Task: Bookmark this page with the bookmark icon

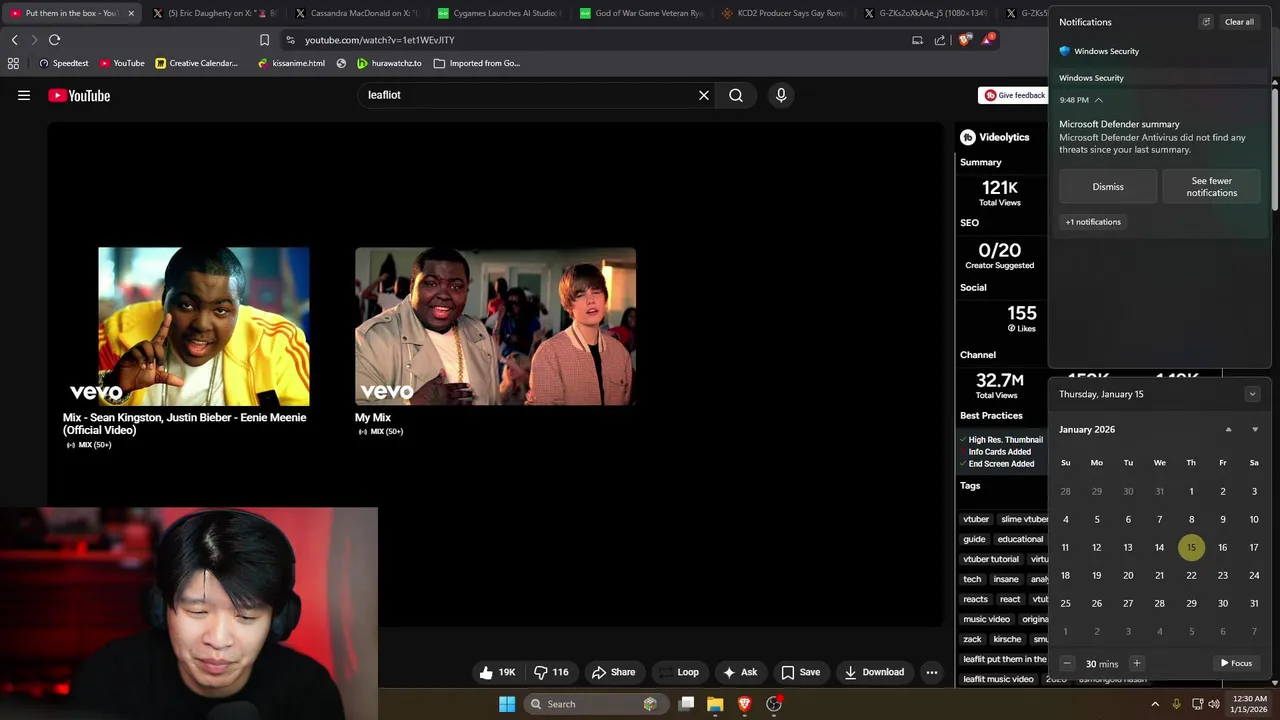Action: [264, 40]
